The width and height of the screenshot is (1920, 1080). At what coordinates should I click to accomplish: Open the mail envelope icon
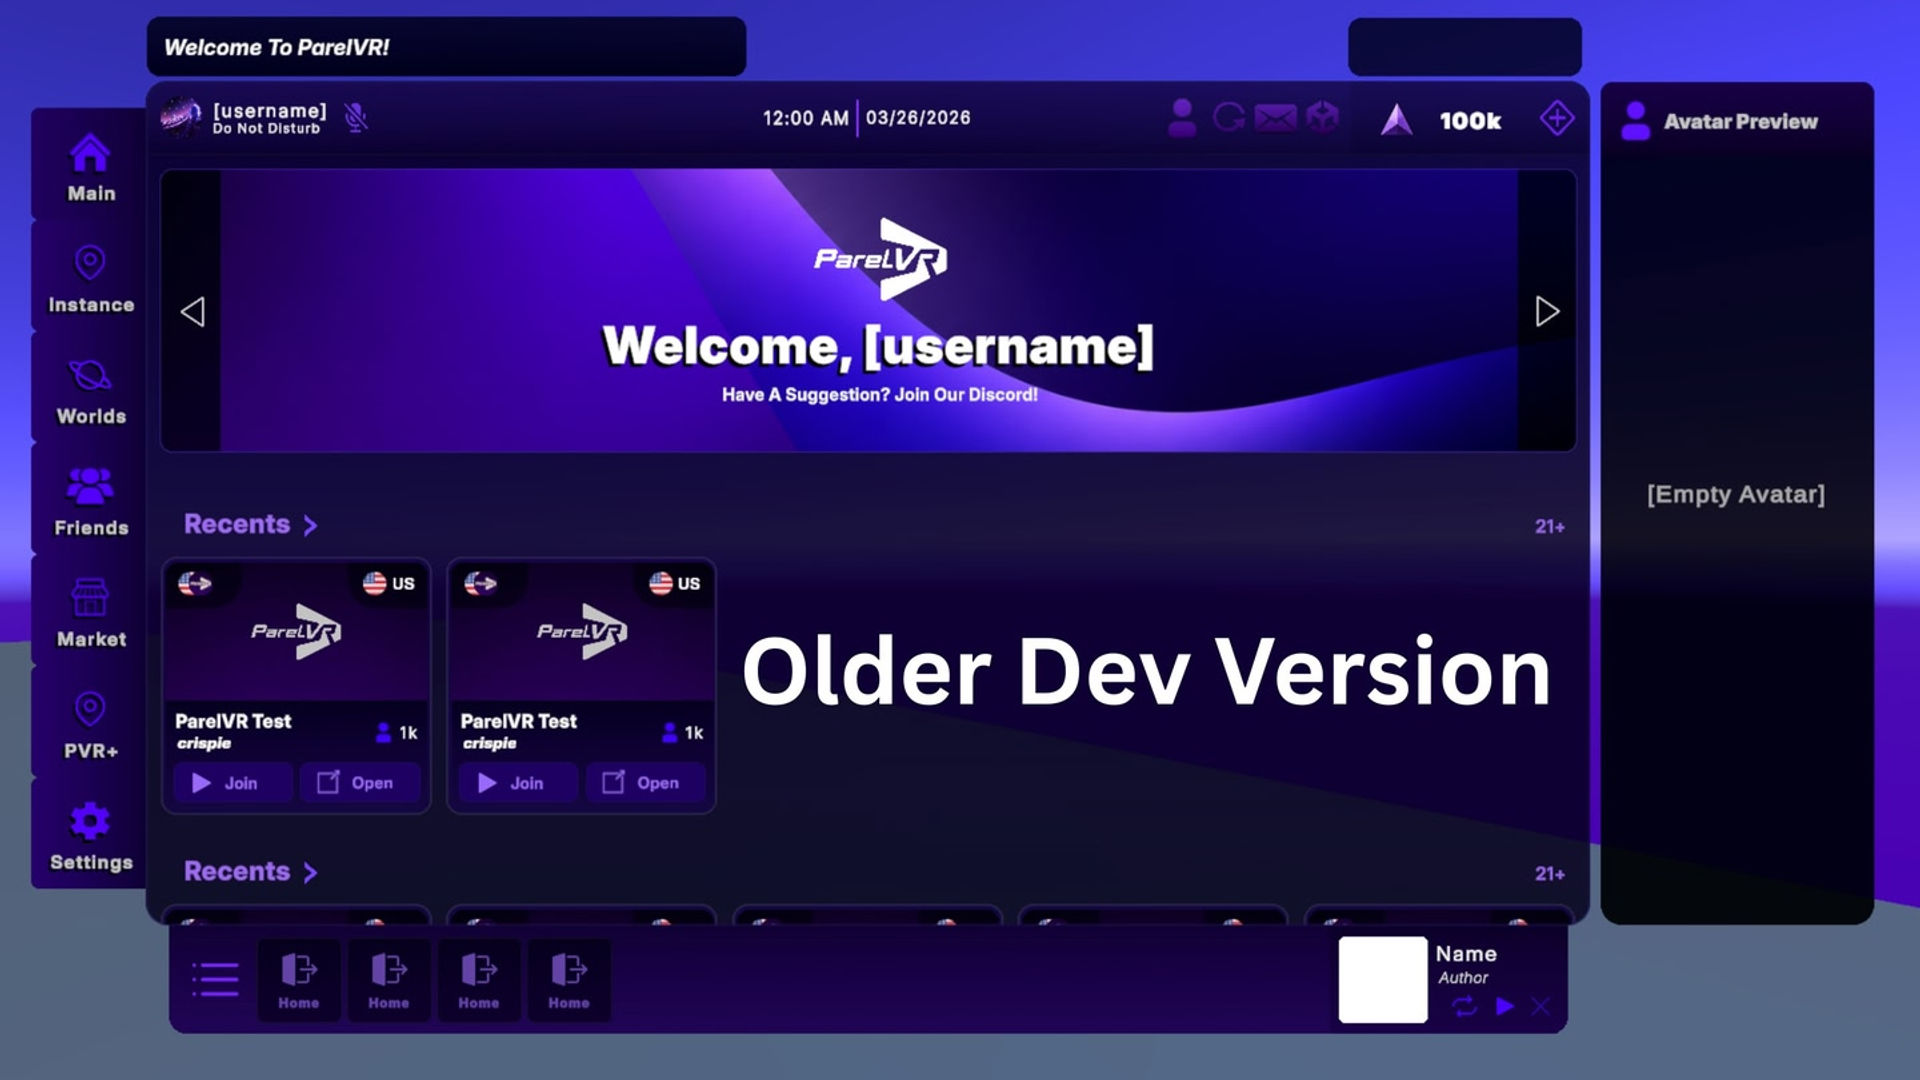[x=1276, y=118]
